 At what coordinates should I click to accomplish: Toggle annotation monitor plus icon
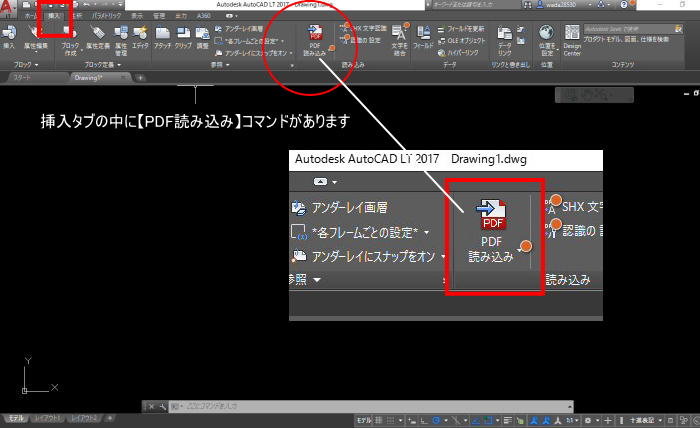click(x=608, y=420)
